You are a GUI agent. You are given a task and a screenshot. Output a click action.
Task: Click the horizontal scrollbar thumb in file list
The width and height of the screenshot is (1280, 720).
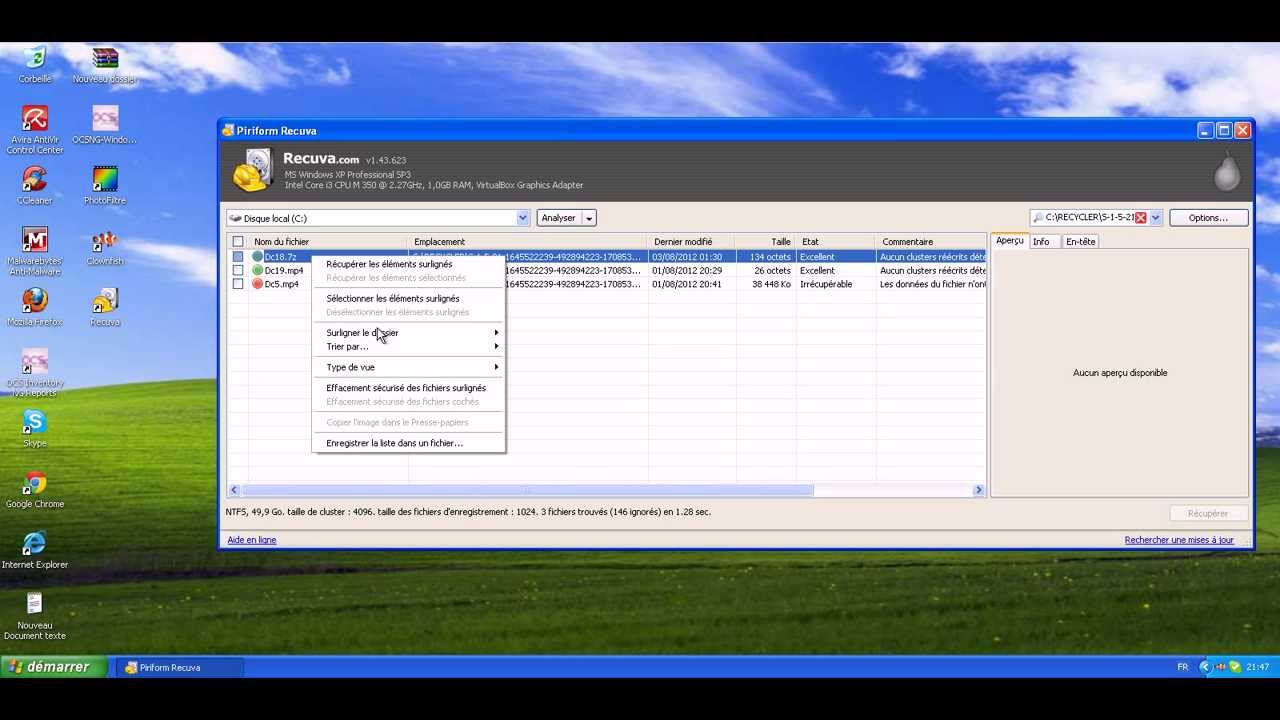[x=527, y=490]
